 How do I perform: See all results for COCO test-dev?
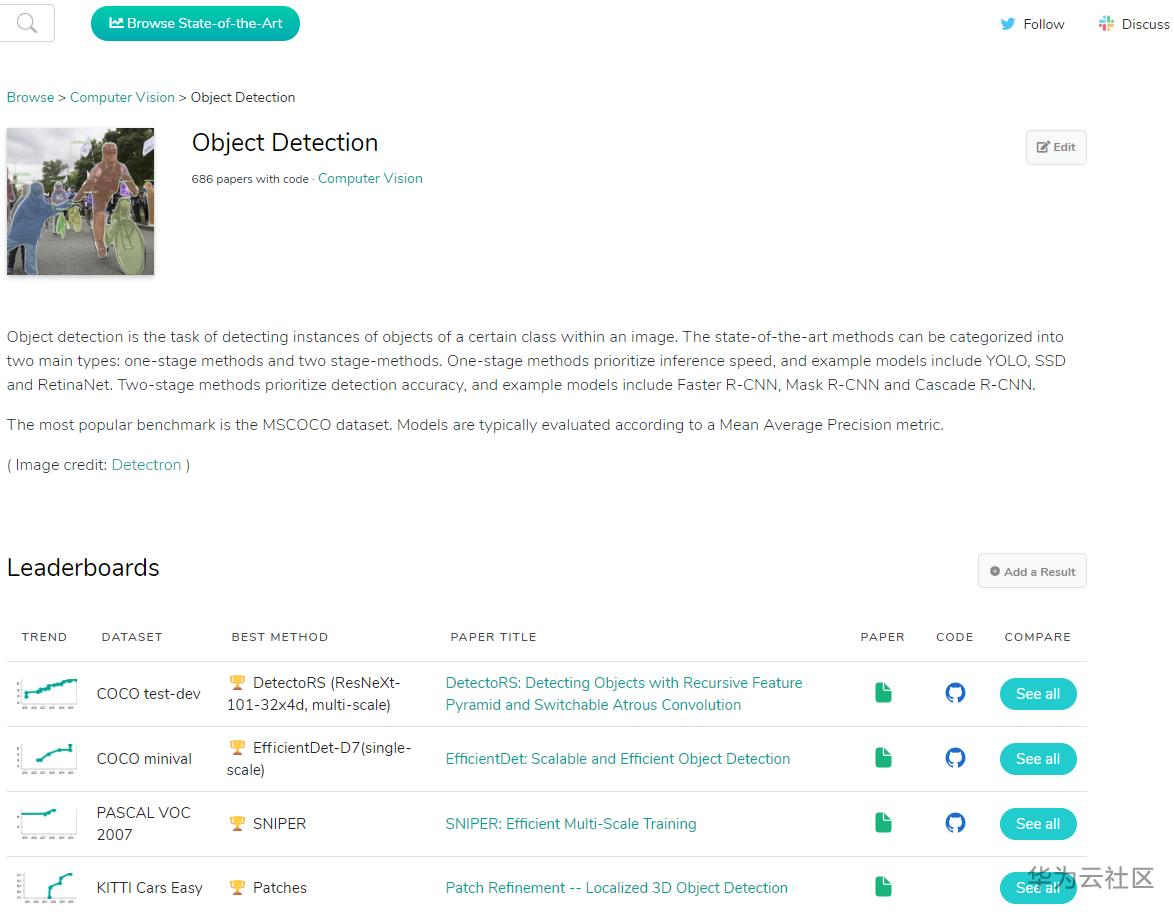(1037, 694)
